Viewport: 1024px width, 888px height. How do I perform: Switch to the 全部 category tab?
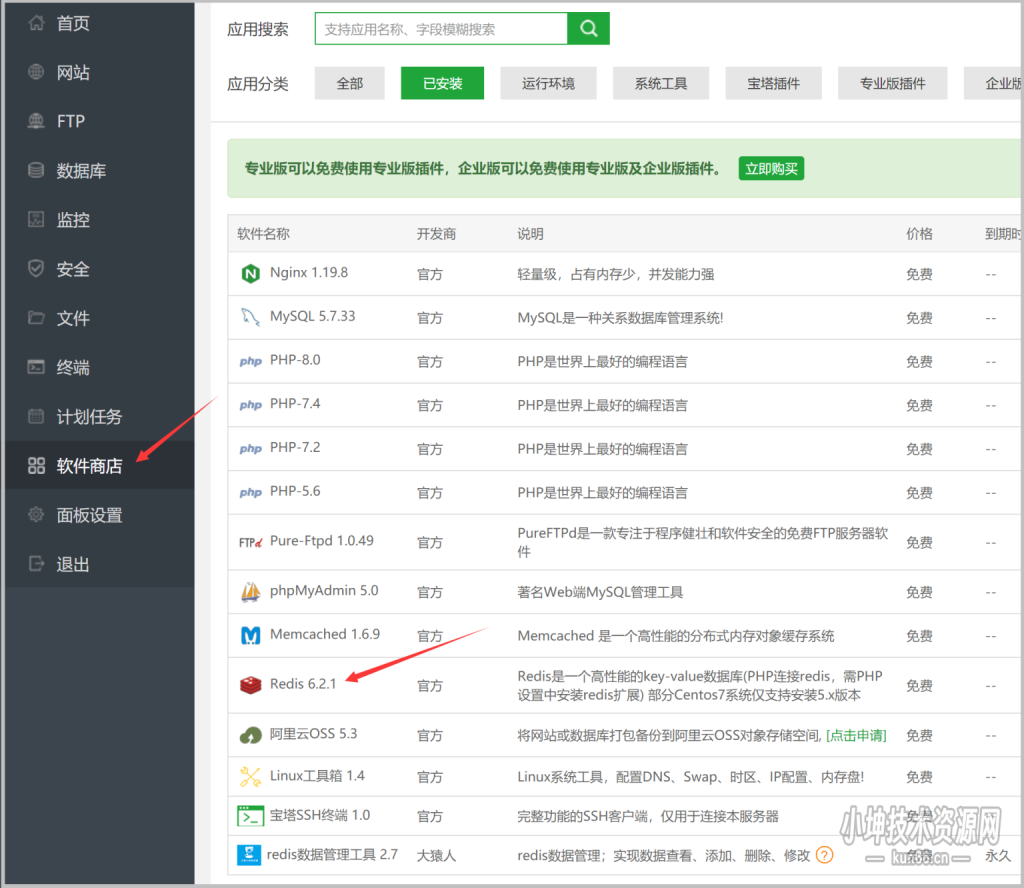pos(349,84)
